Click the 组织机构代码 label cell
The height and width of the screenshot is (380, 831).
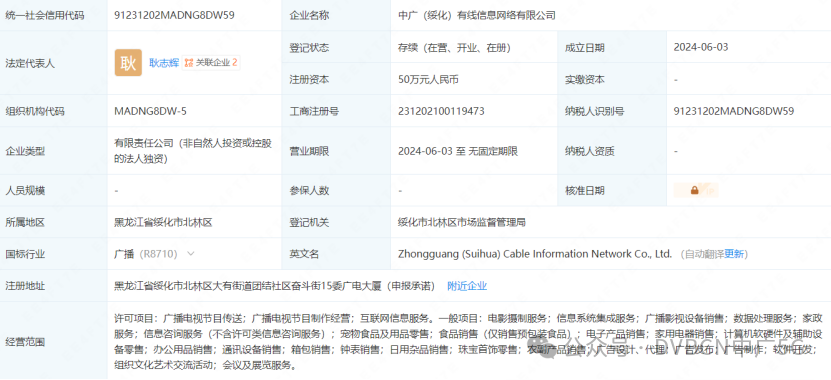[x=54, y=111]
